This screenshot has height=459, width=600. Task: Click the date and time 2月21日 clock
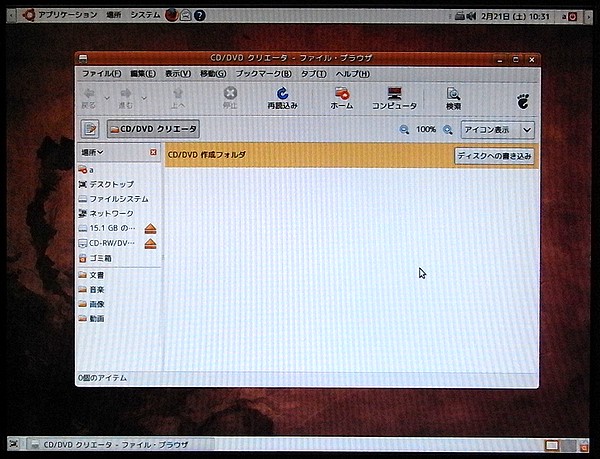coord(515,16)
